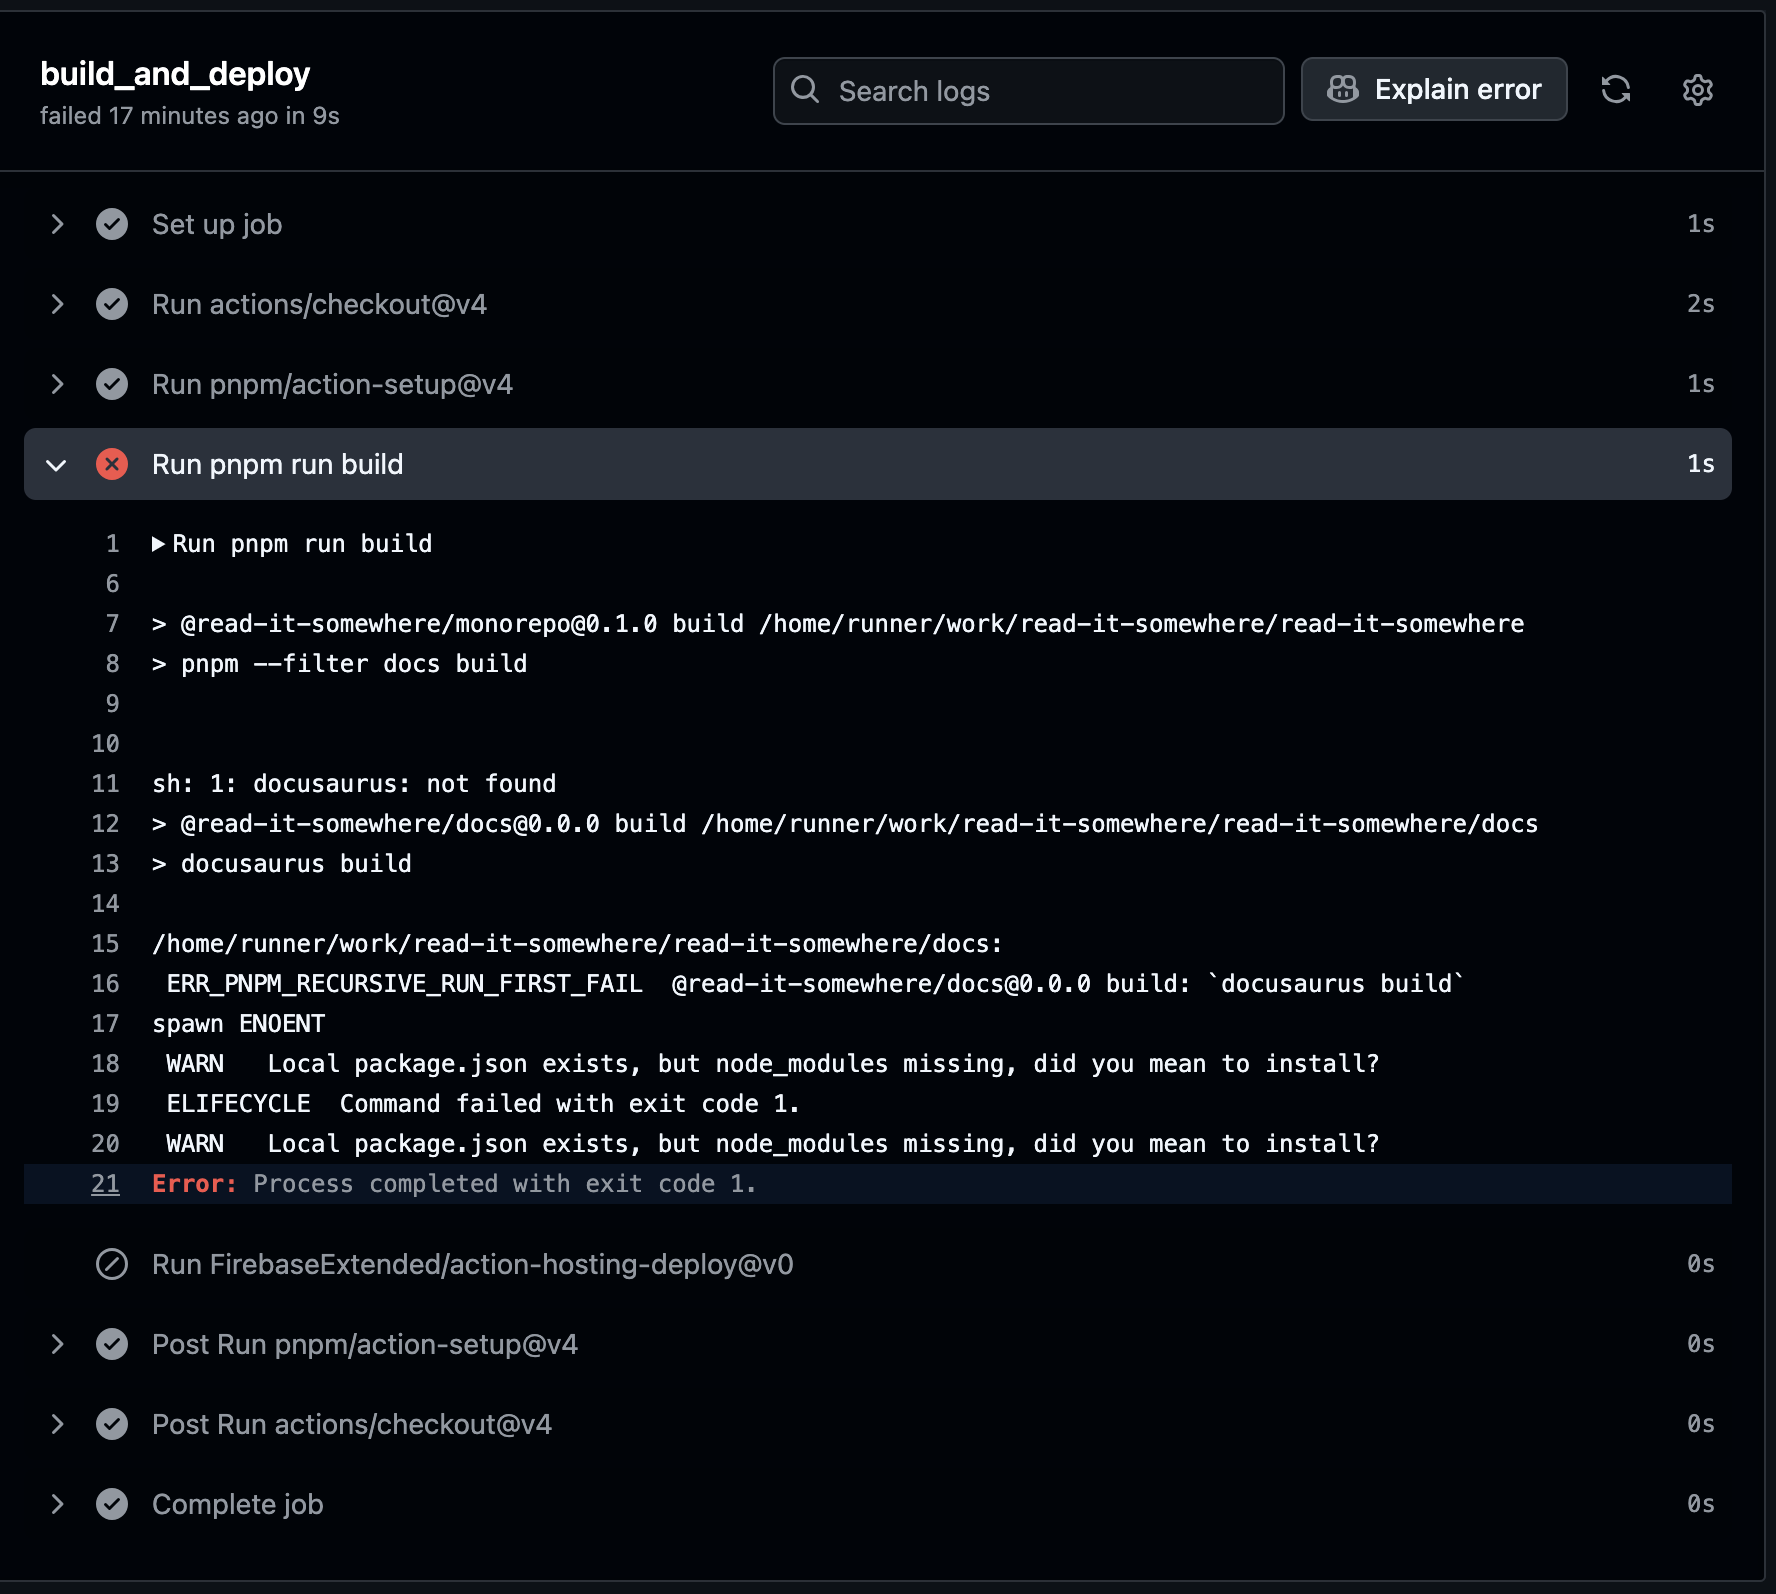Viewport: 1776px width, 1594px height.
Task: Click 'ELIFECYCLE Command failed with exit code 1.' line
Action: pyautogui.click(x=483, y=1104)
